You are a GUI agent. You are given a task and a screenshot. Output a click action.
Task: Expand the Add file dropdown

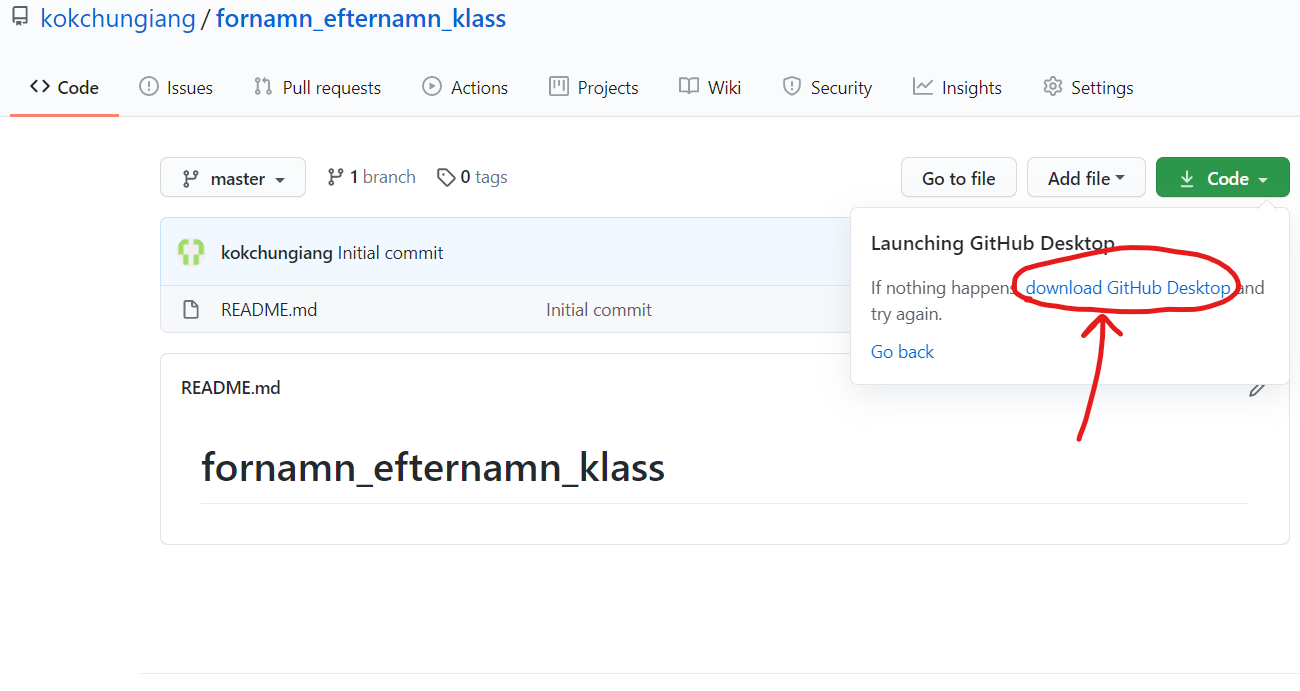click(1086, 178)
